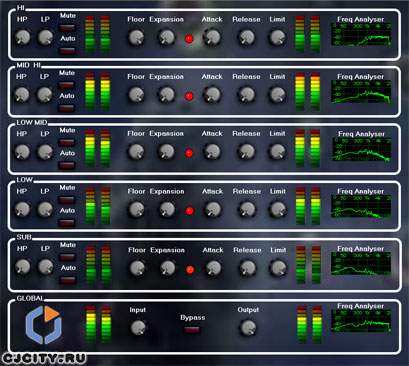The image size is (409, 366).
Task: Click the SUB band Limit knob
Action: pos(278,268)
